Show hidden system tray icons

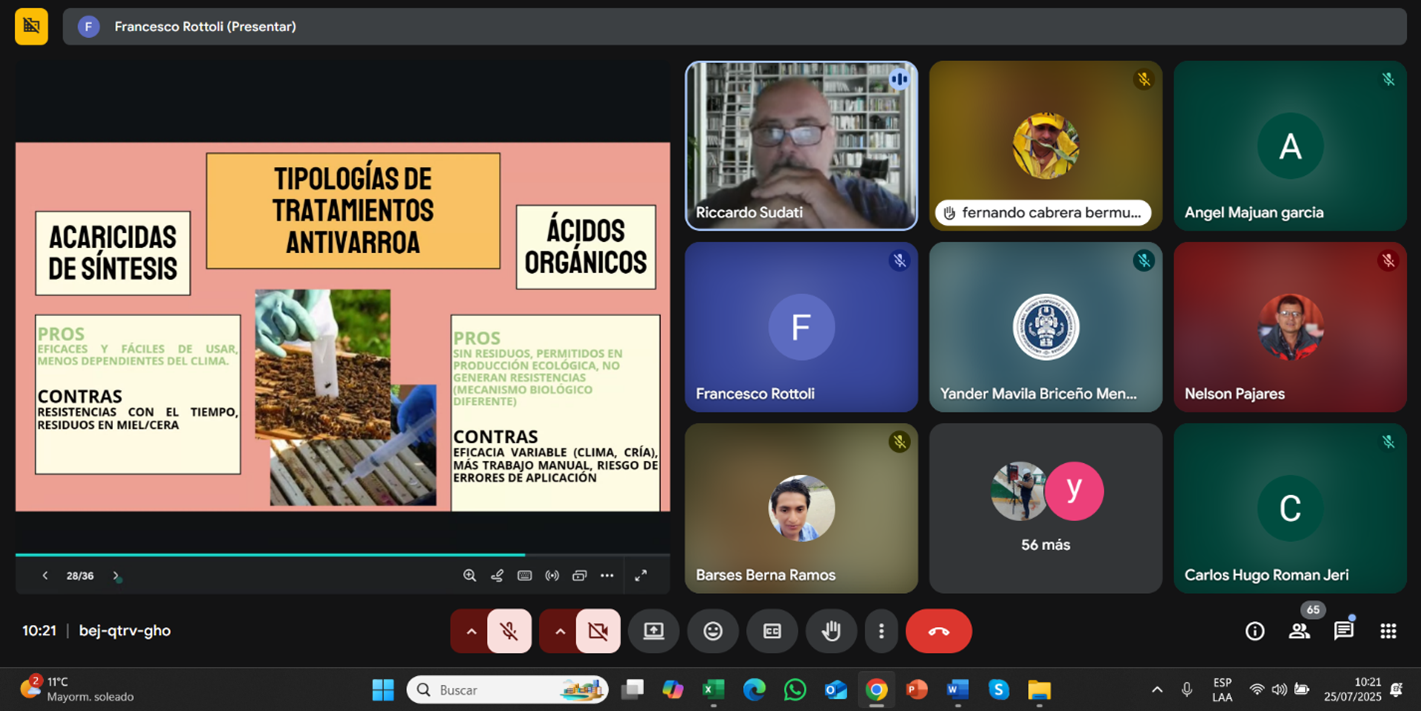(x=1157, y=690)
